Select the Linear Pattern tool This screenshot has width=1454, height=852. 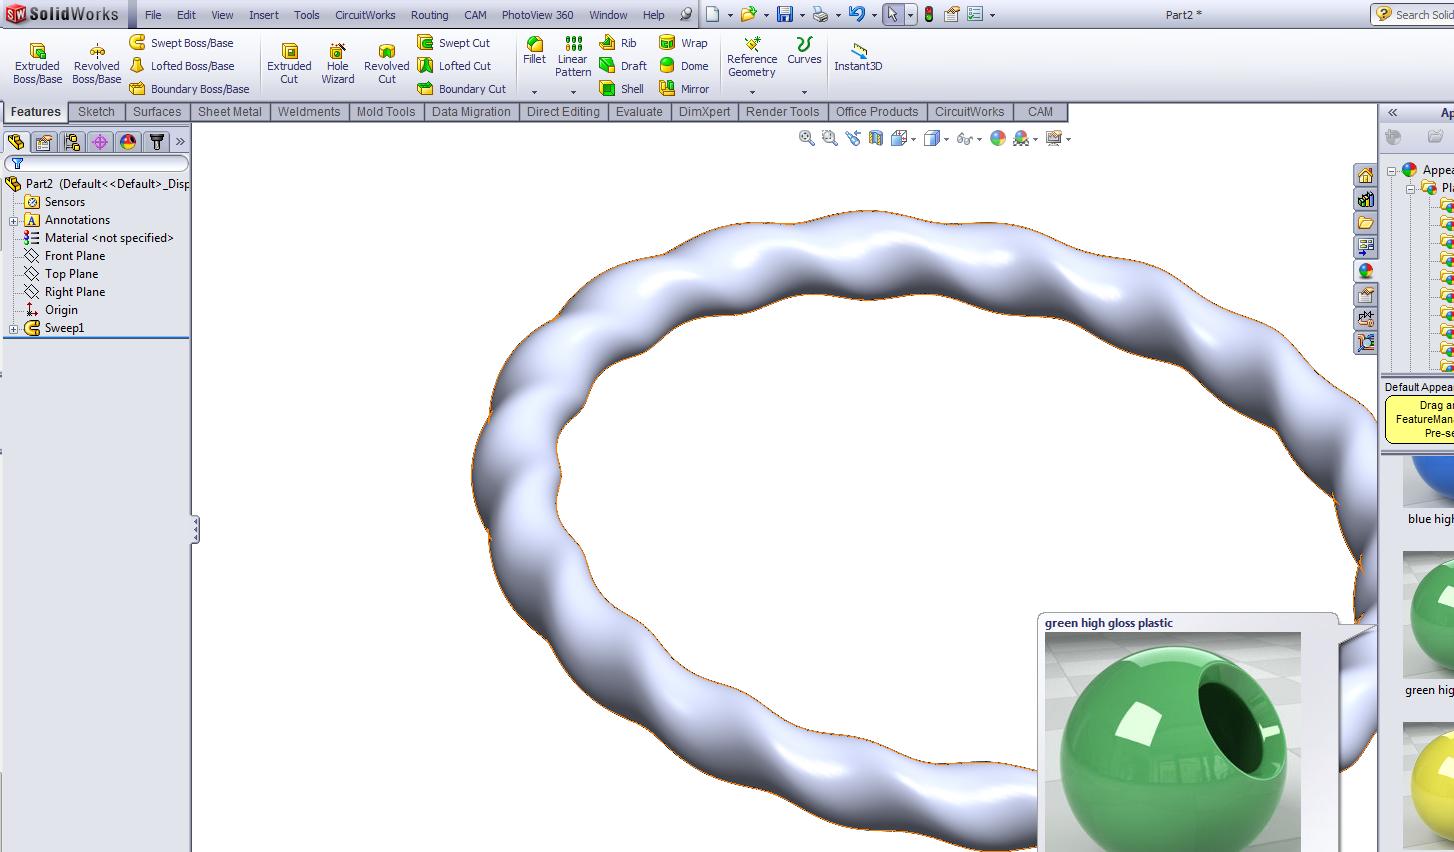(573, 57)
